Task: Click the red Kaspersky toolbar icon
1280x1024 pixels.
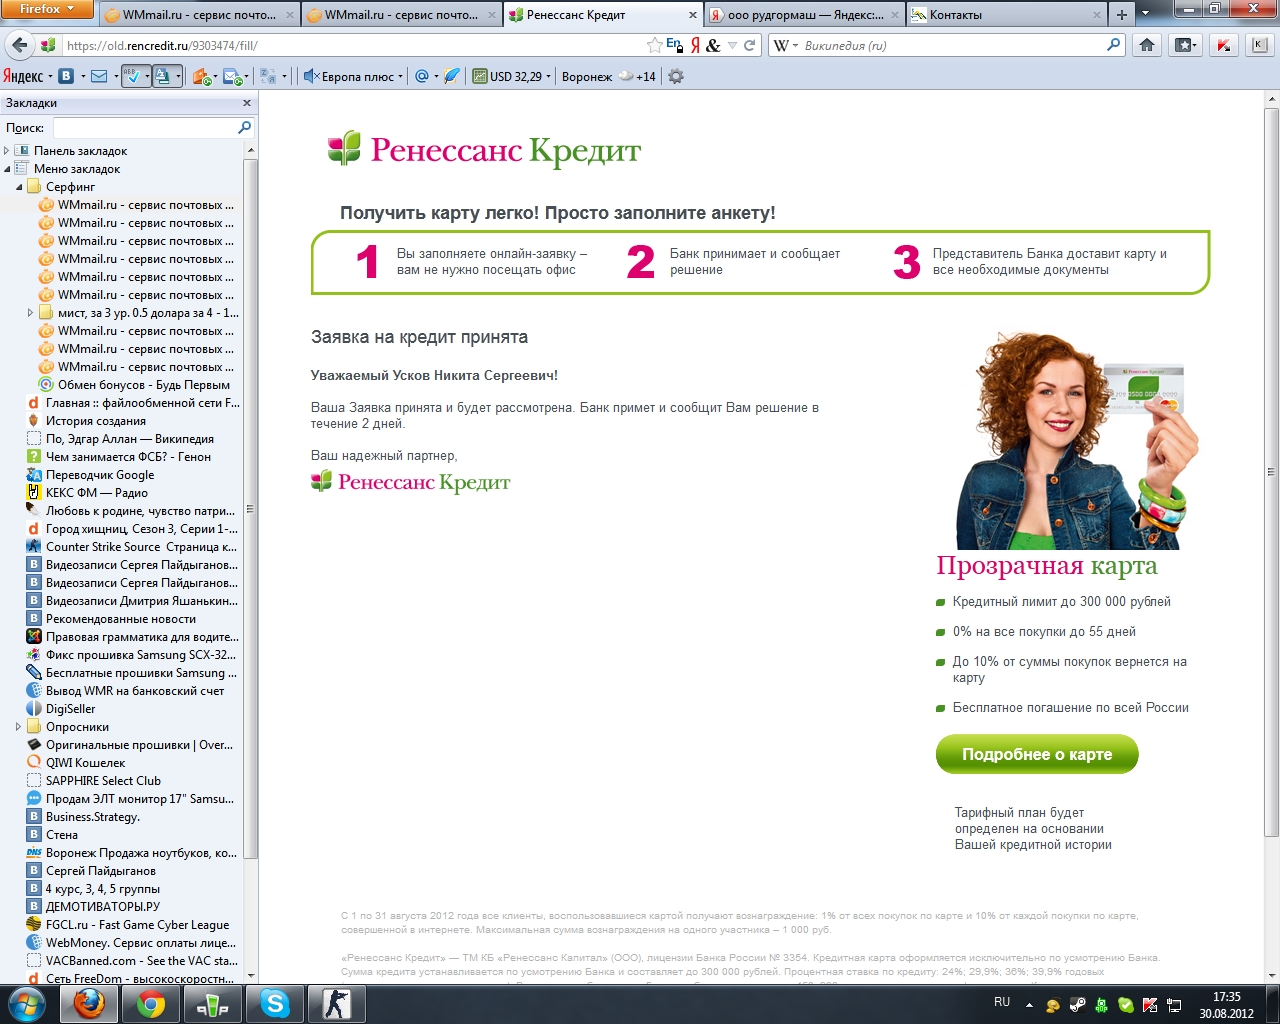Action: (x=1223, y=45)
